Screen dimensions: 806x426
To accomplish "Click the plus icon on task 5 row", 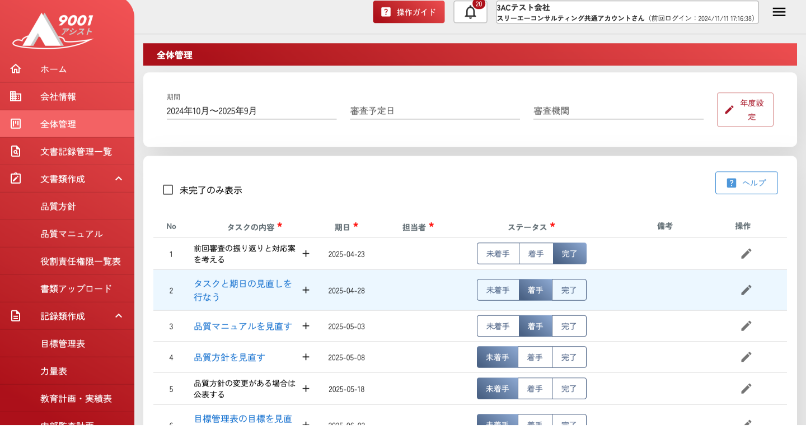I will (x=306, y=388).
